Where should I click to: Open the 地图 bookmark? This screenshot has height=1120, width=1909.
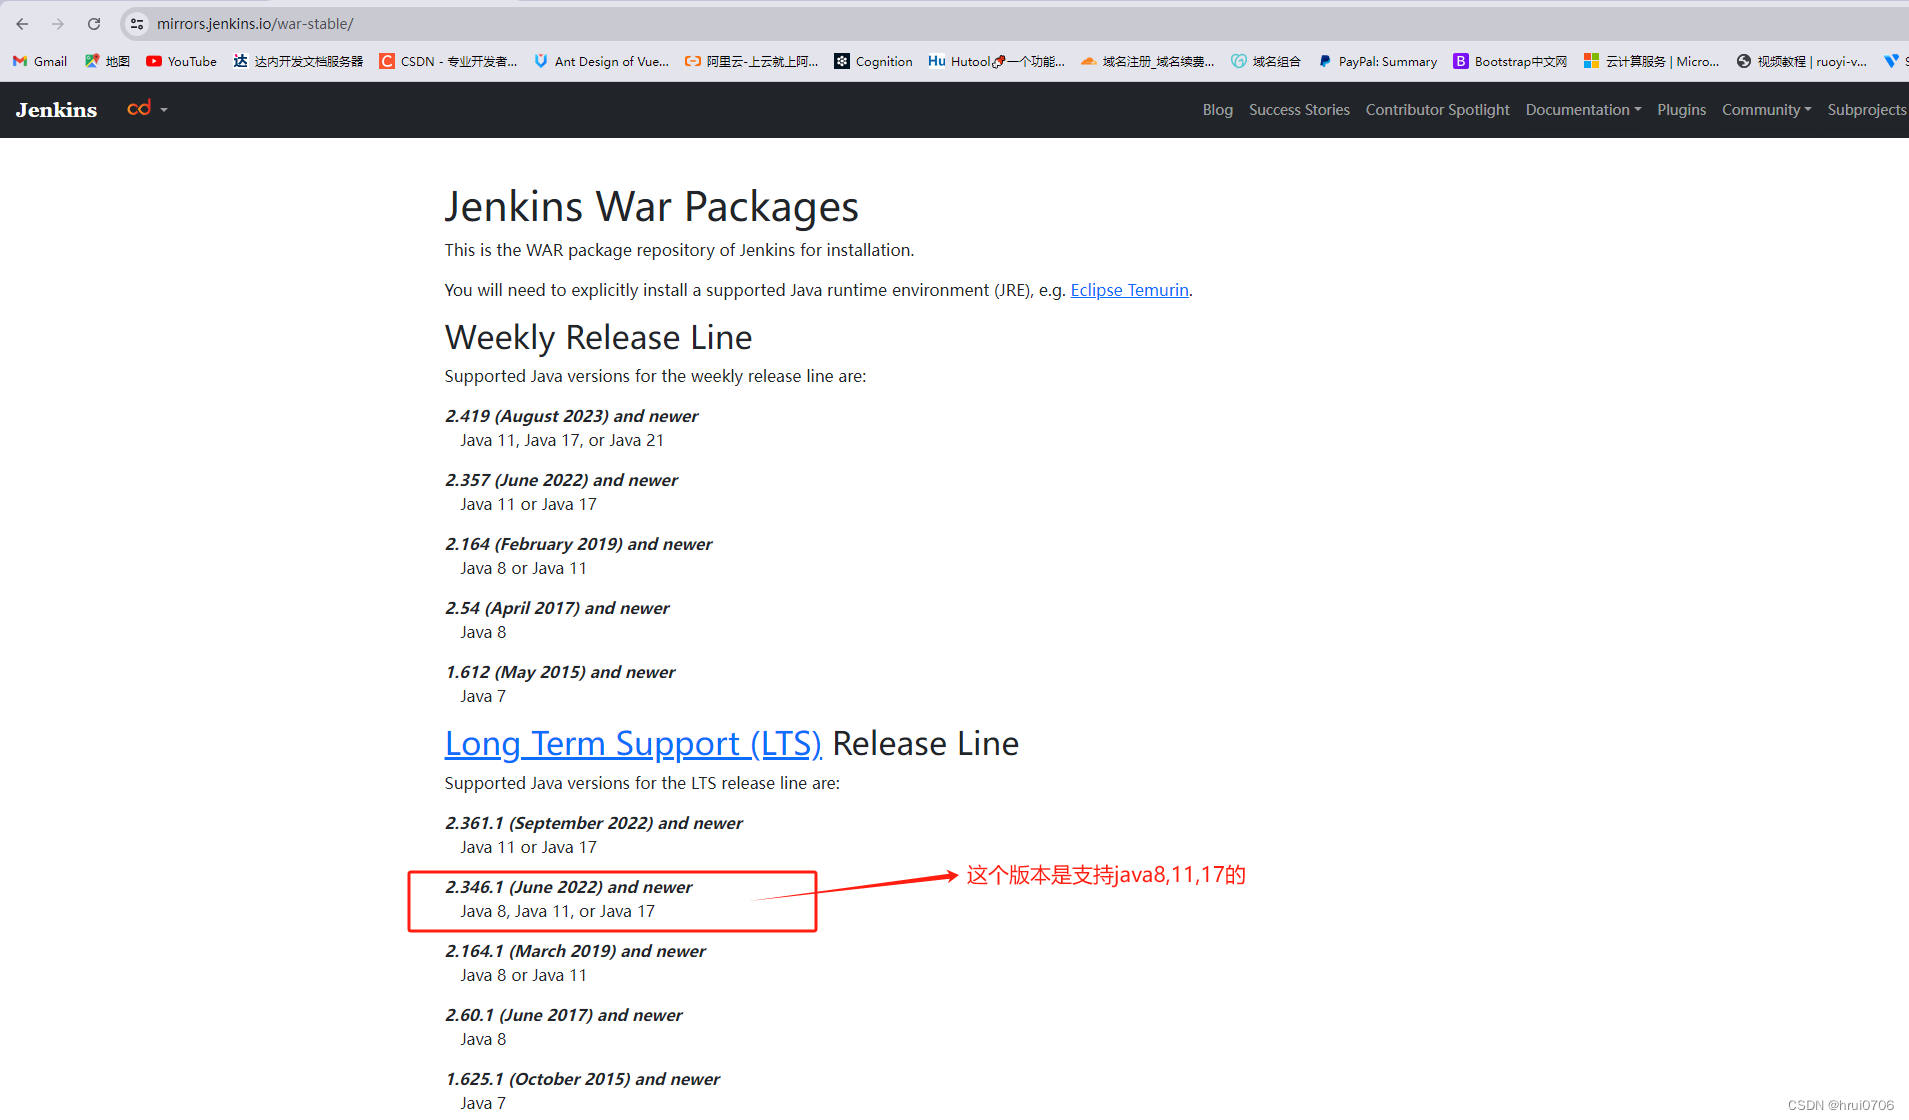(x=105, y=61)
